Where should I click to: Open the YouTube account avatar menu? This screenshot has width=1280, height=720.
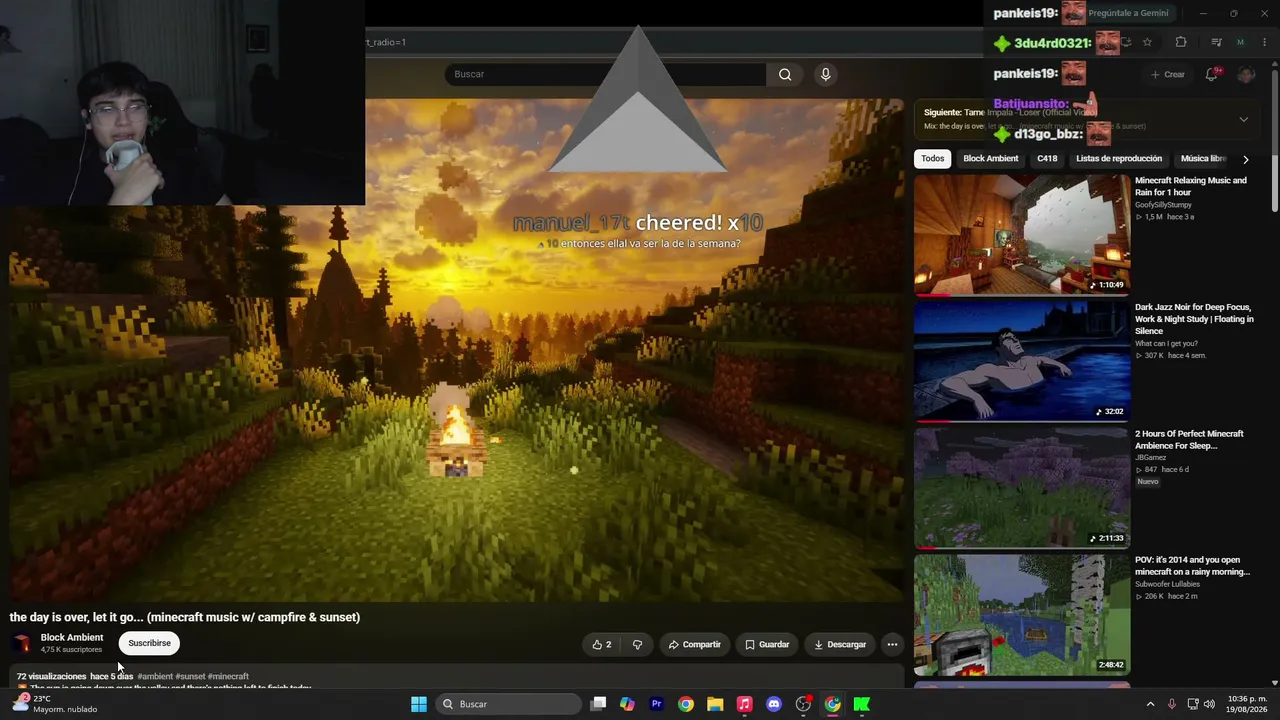point(1246,74)
